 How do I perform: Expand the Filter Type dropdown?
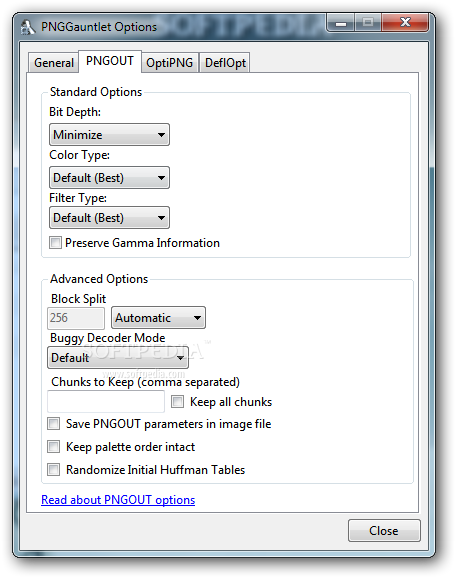click(109, 217)
